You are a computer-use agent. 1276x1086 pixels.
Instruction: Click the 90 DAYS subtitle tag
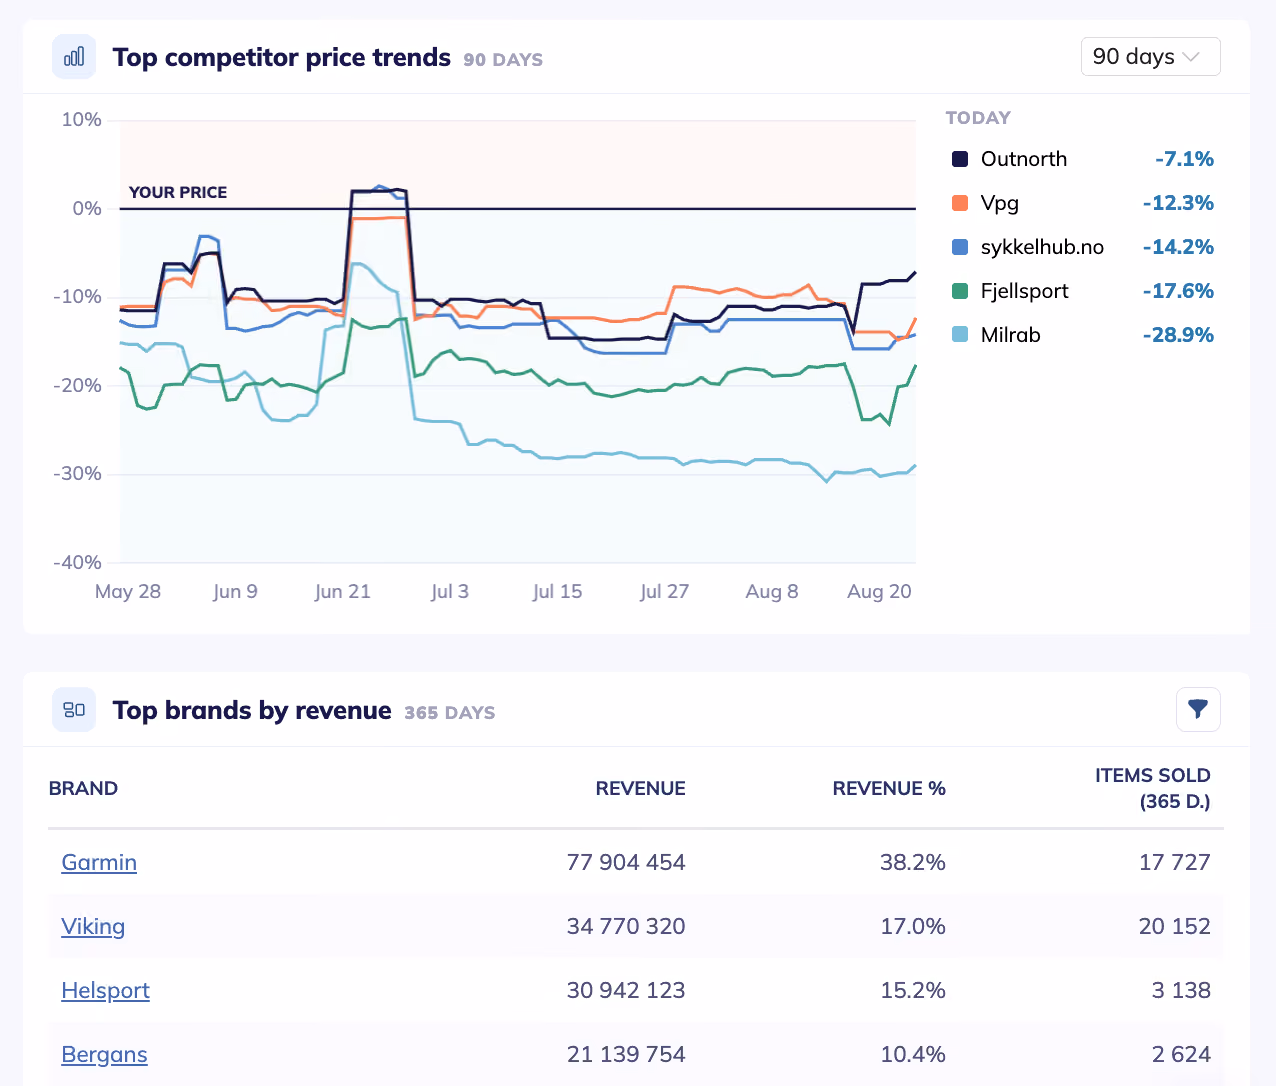503,60
